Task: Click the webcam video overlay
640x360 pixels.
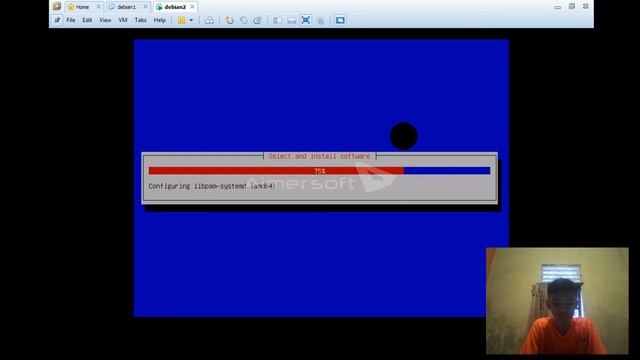Action: 557,301
